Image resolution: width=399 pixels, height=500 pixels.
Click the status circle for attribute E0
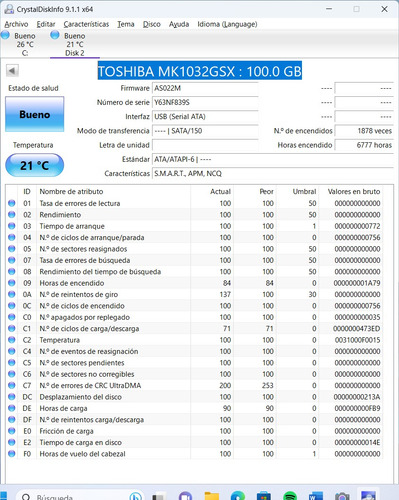12,431
